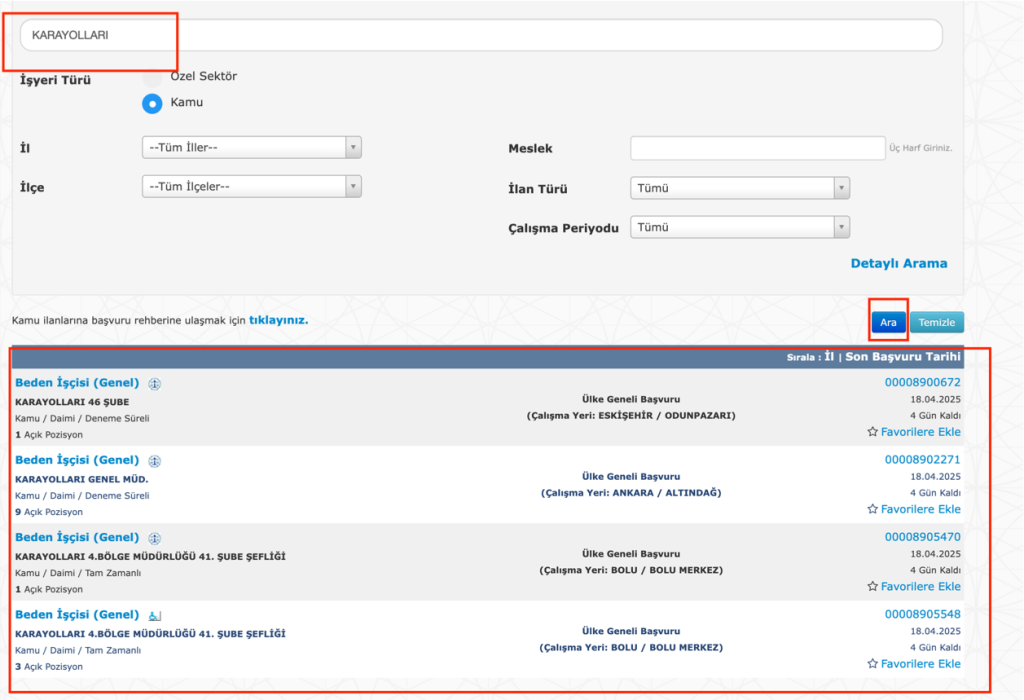Click Çalışma Yeri: ANKARA / ALTINDAĞ text
Screen dimensions: 1024x700
tap(631, 492)
